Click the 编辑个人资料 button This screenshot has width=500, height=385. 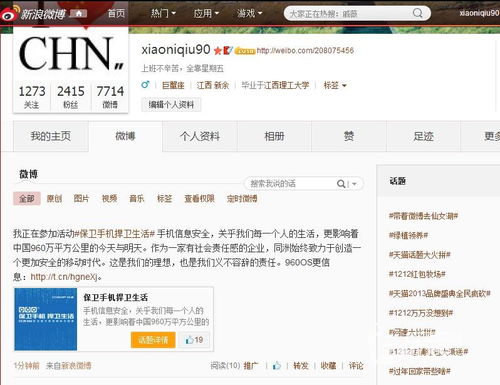171,105
